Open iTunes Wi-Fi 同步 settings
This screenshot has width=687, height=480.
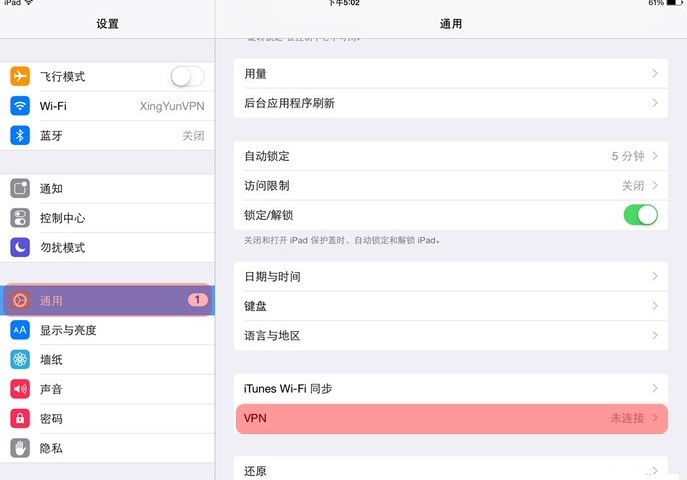451,388
